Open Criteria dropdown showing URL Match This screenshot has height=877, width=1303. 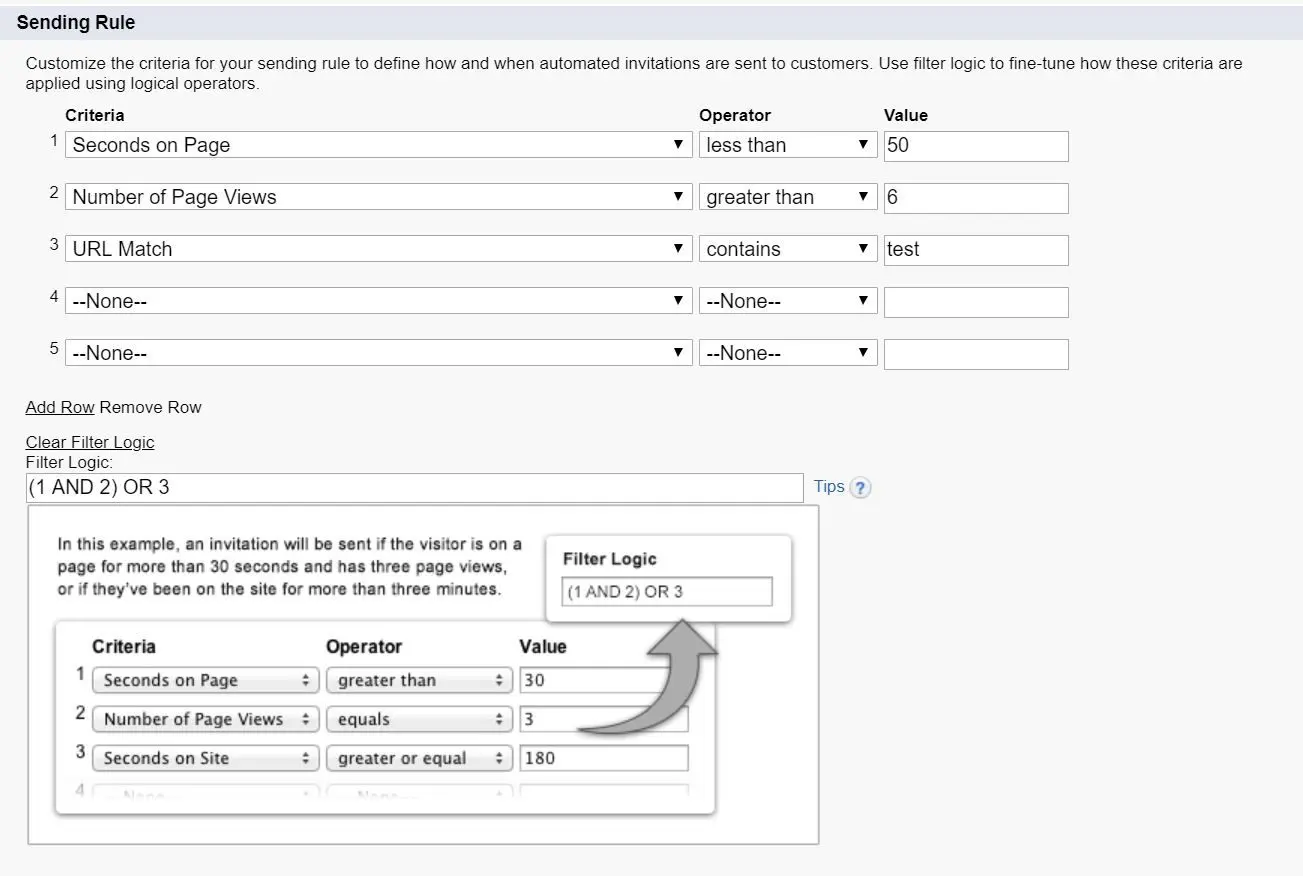(x=379, y=249)
